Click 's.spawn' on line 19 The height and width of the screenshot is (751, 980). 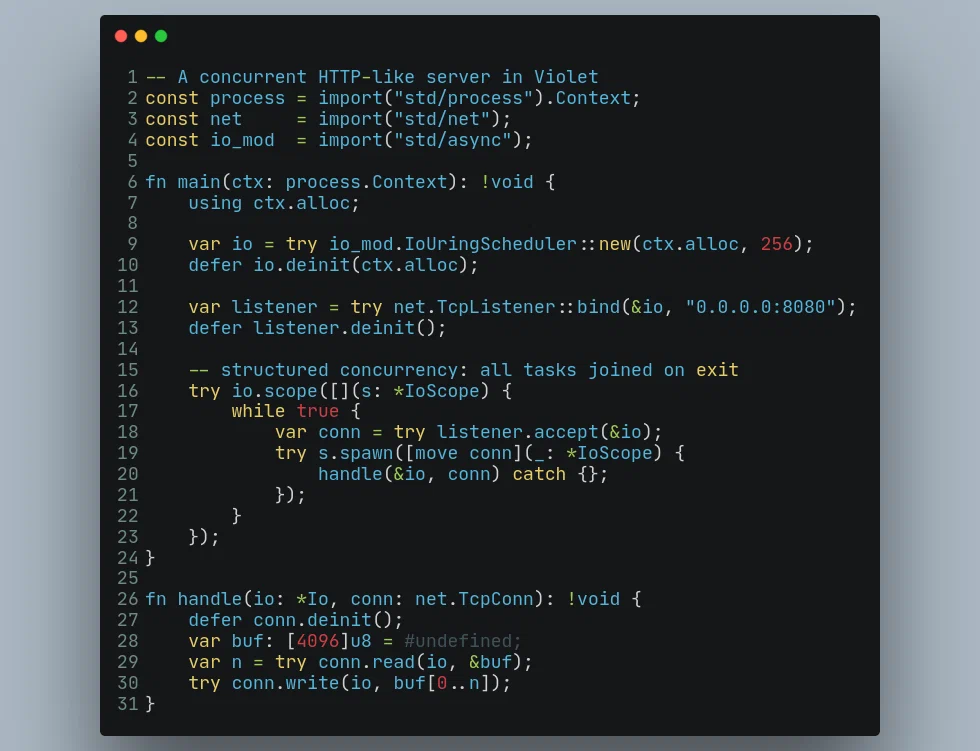coord(356,453)
